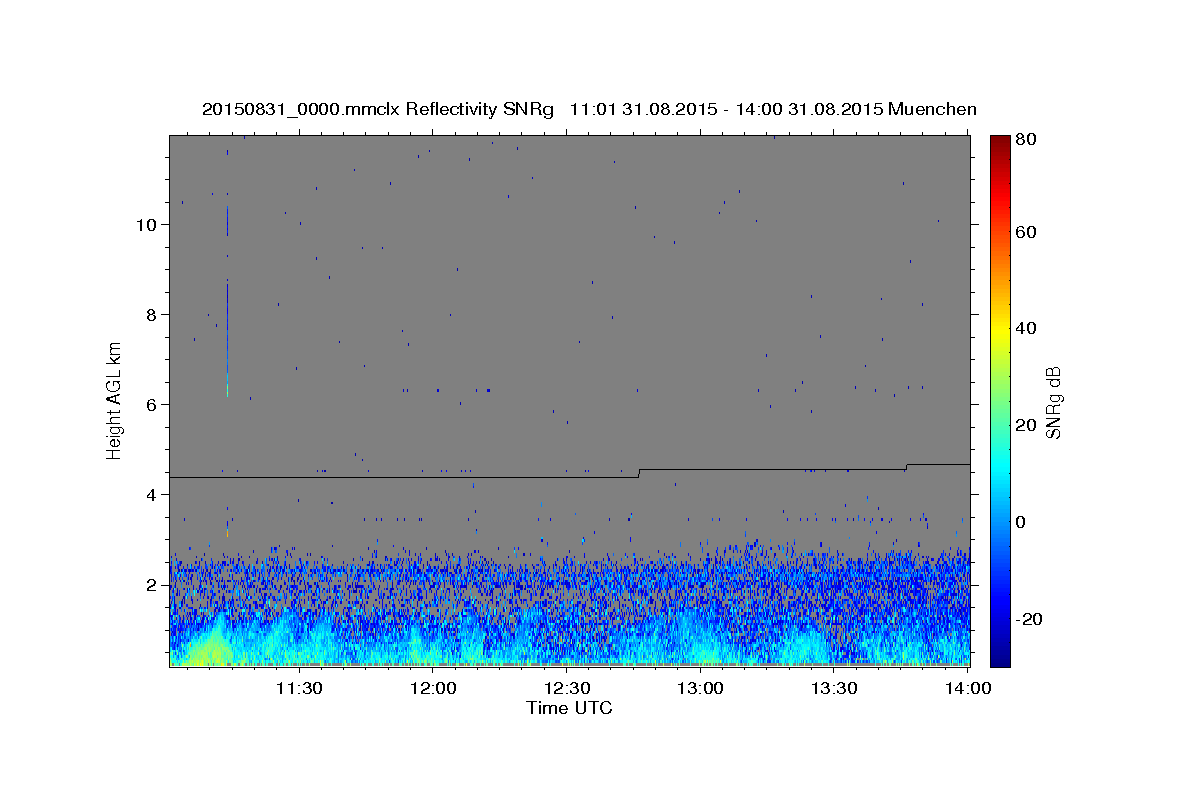Click the 11:30 time tick label
The width and height of the screenshot is (1200, 800).
coord(299,688)
